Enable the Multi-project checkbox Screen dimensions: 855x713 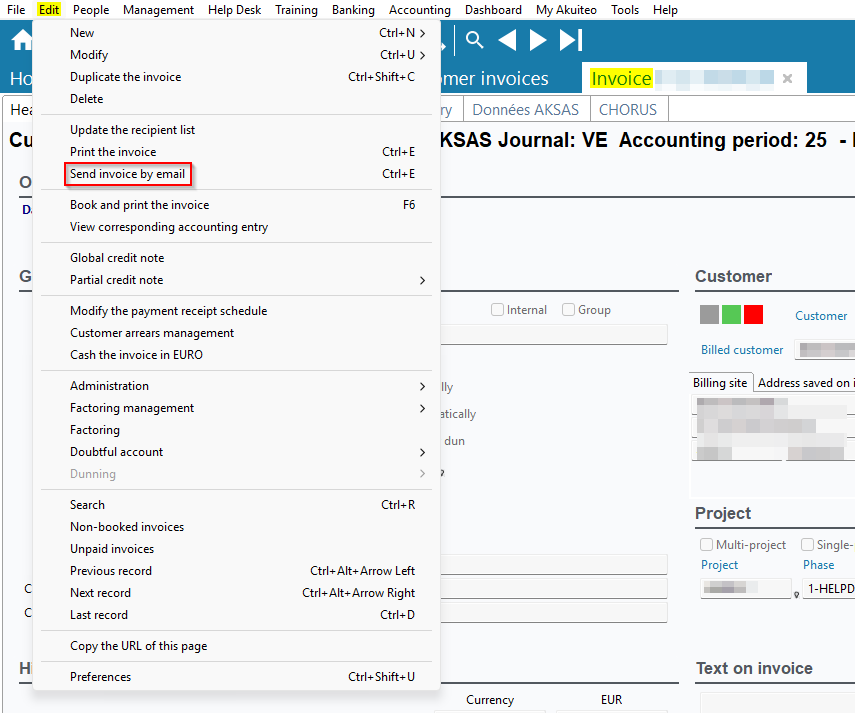707,545
